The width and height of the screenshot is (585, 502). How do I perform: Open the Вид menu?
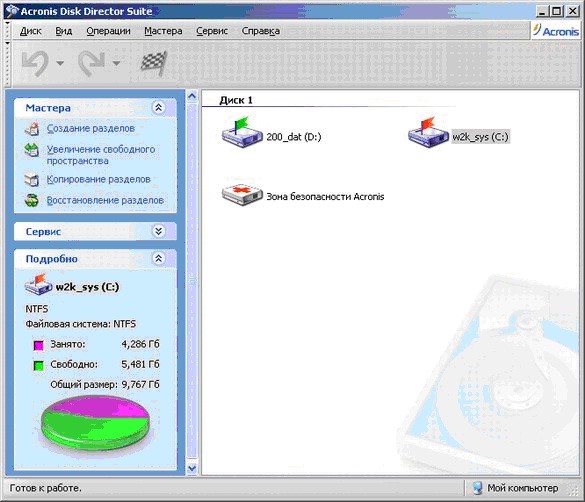(64, 31)
